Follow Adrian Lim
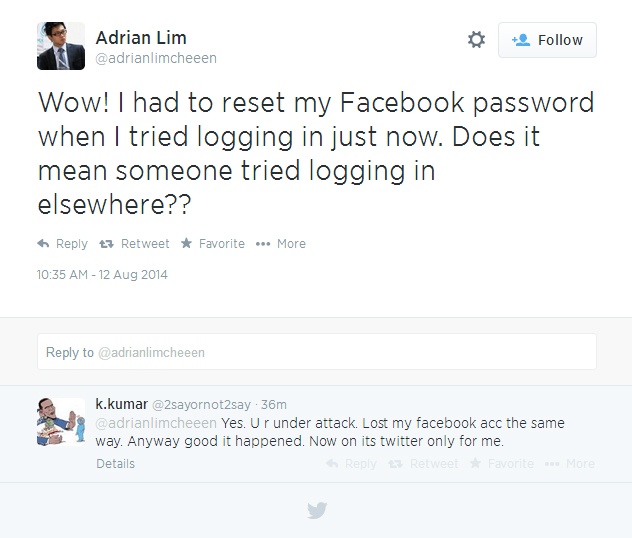This screenshot has width=632, height=538. (x=547, y=40)
